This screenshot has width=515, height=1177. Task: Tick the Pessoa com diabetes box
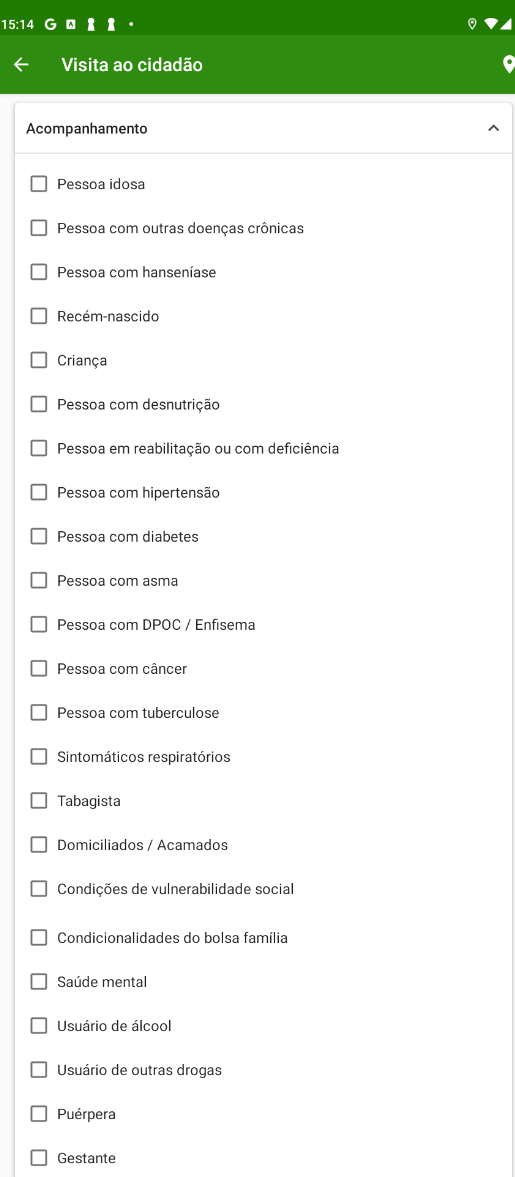pyautogui.click(x=38, y=537)
